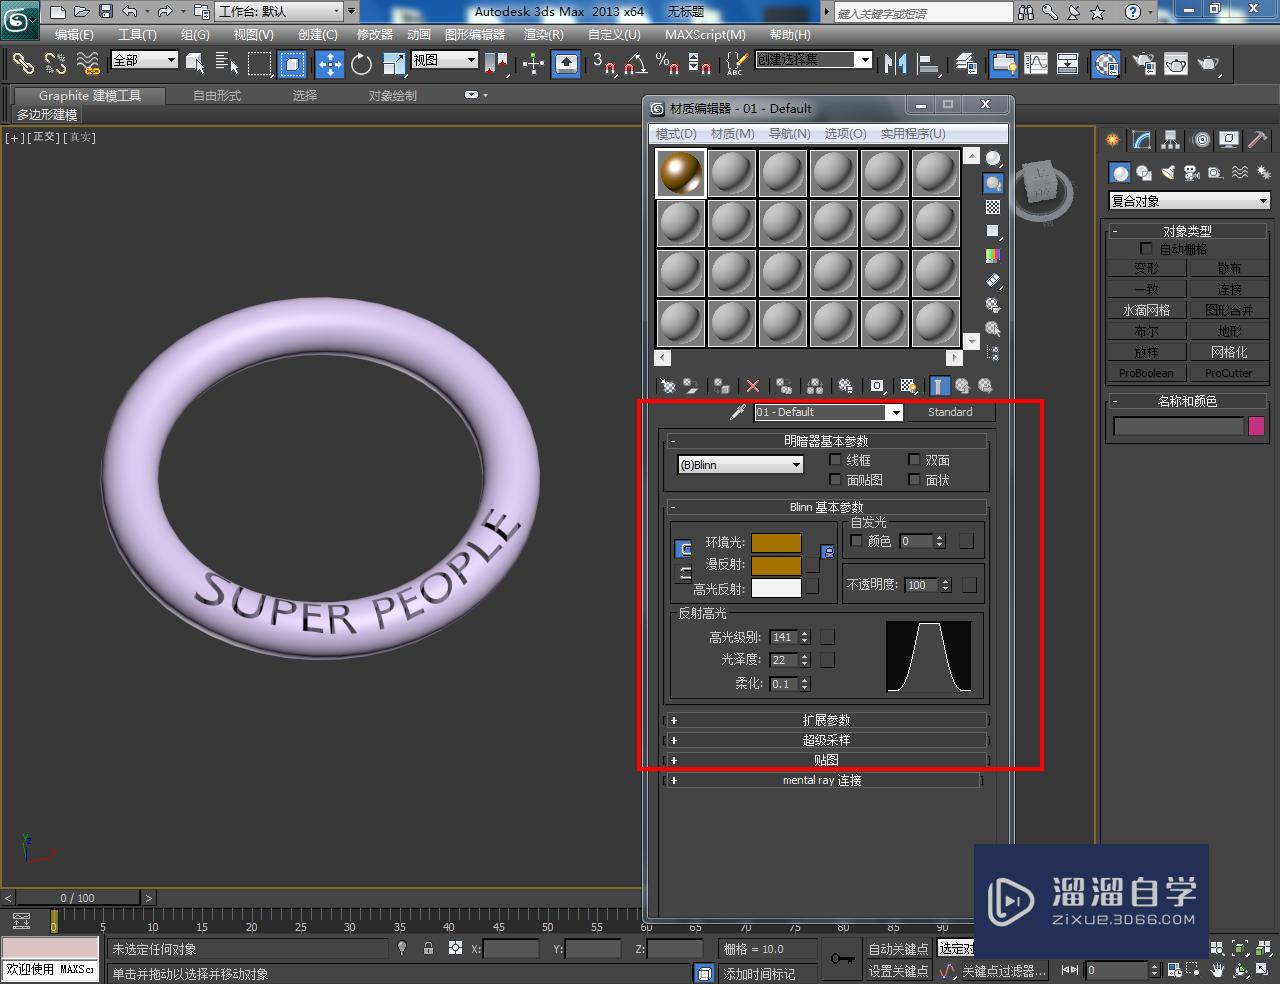Viewport: 1280px width, 984px height.
Task: Open the 修改器 menu
Action: 375,34
